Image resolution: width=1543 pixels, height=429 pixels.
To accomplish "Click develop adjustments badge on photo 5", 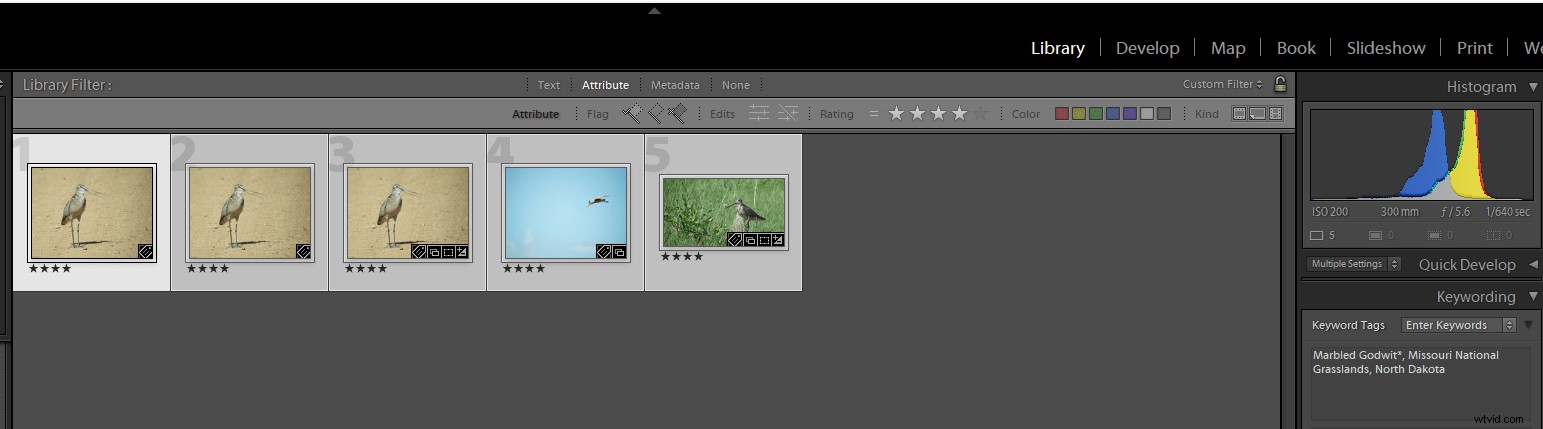I will click(778, 240).
